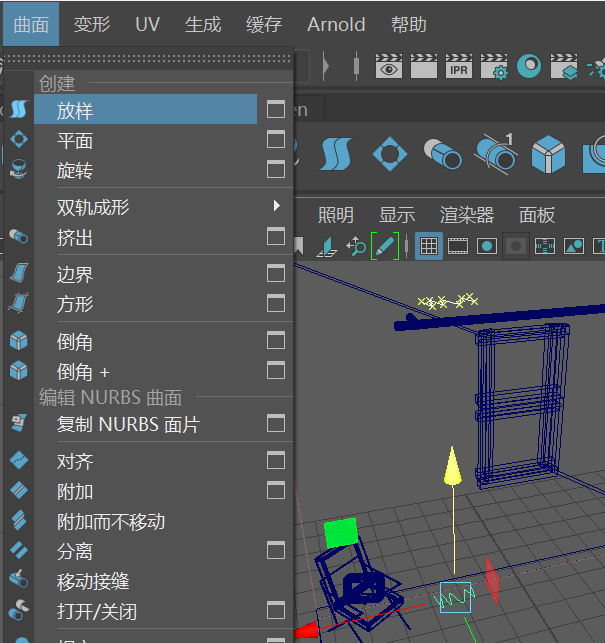Image resolution: width=605 pixels, height=643 pixels.
Task: Open Hypershade sphere icon
Action: click(x=529, y=66)
